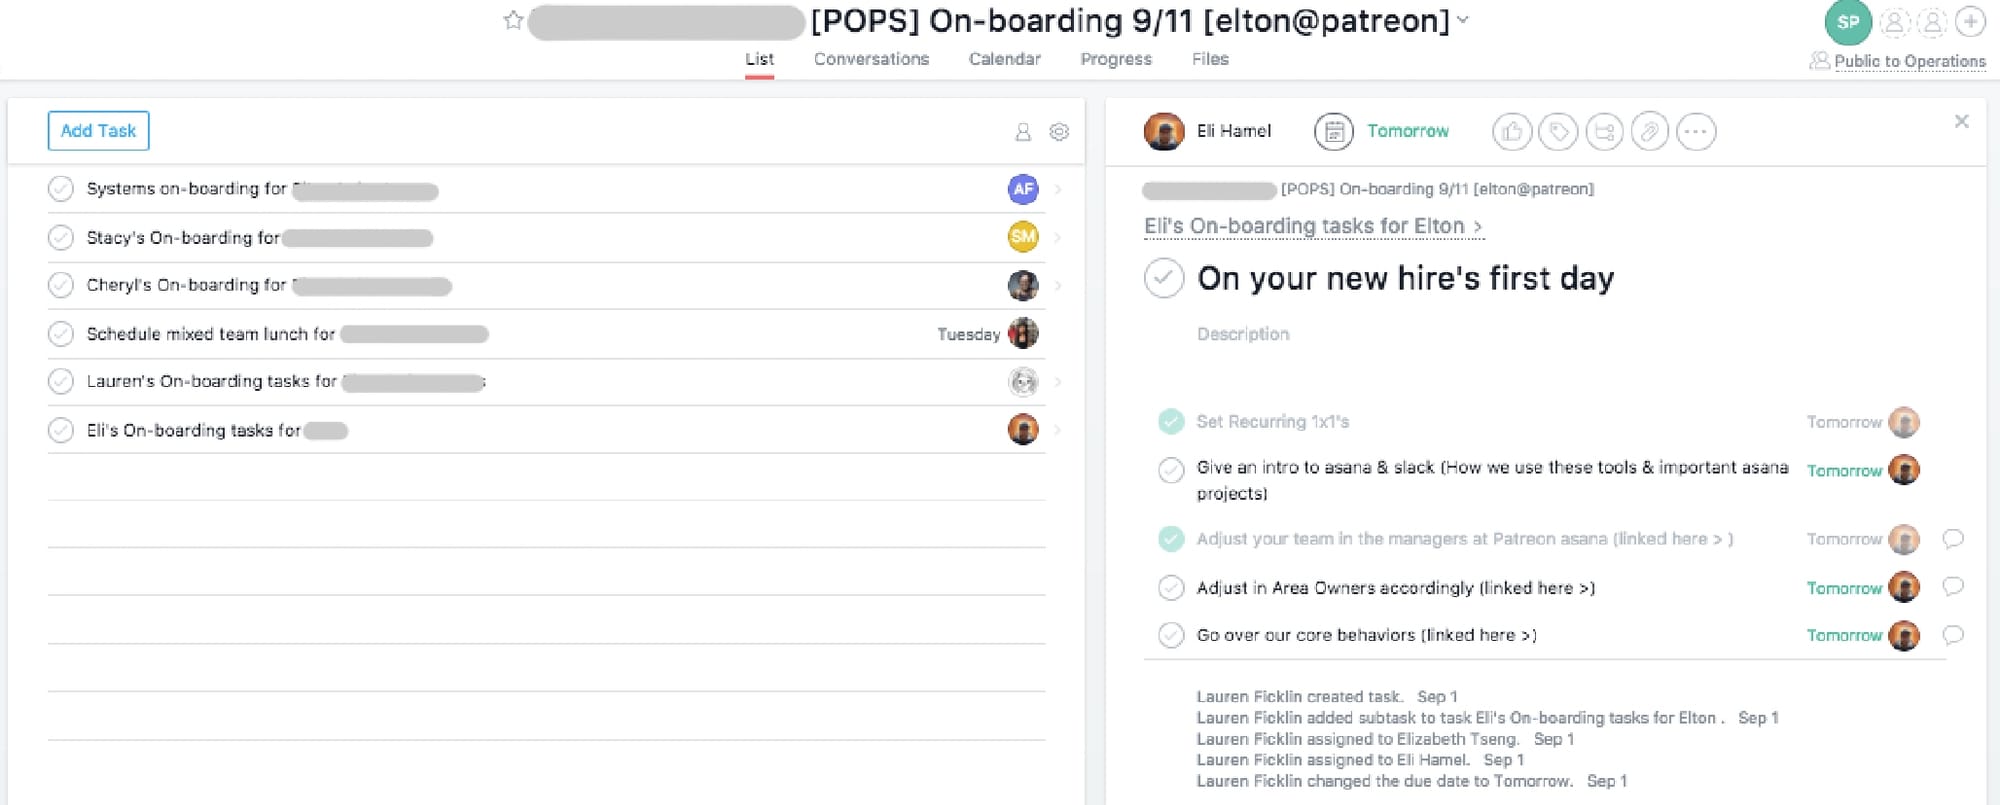Open the project title dropdown arrow

pos(1464,20)
